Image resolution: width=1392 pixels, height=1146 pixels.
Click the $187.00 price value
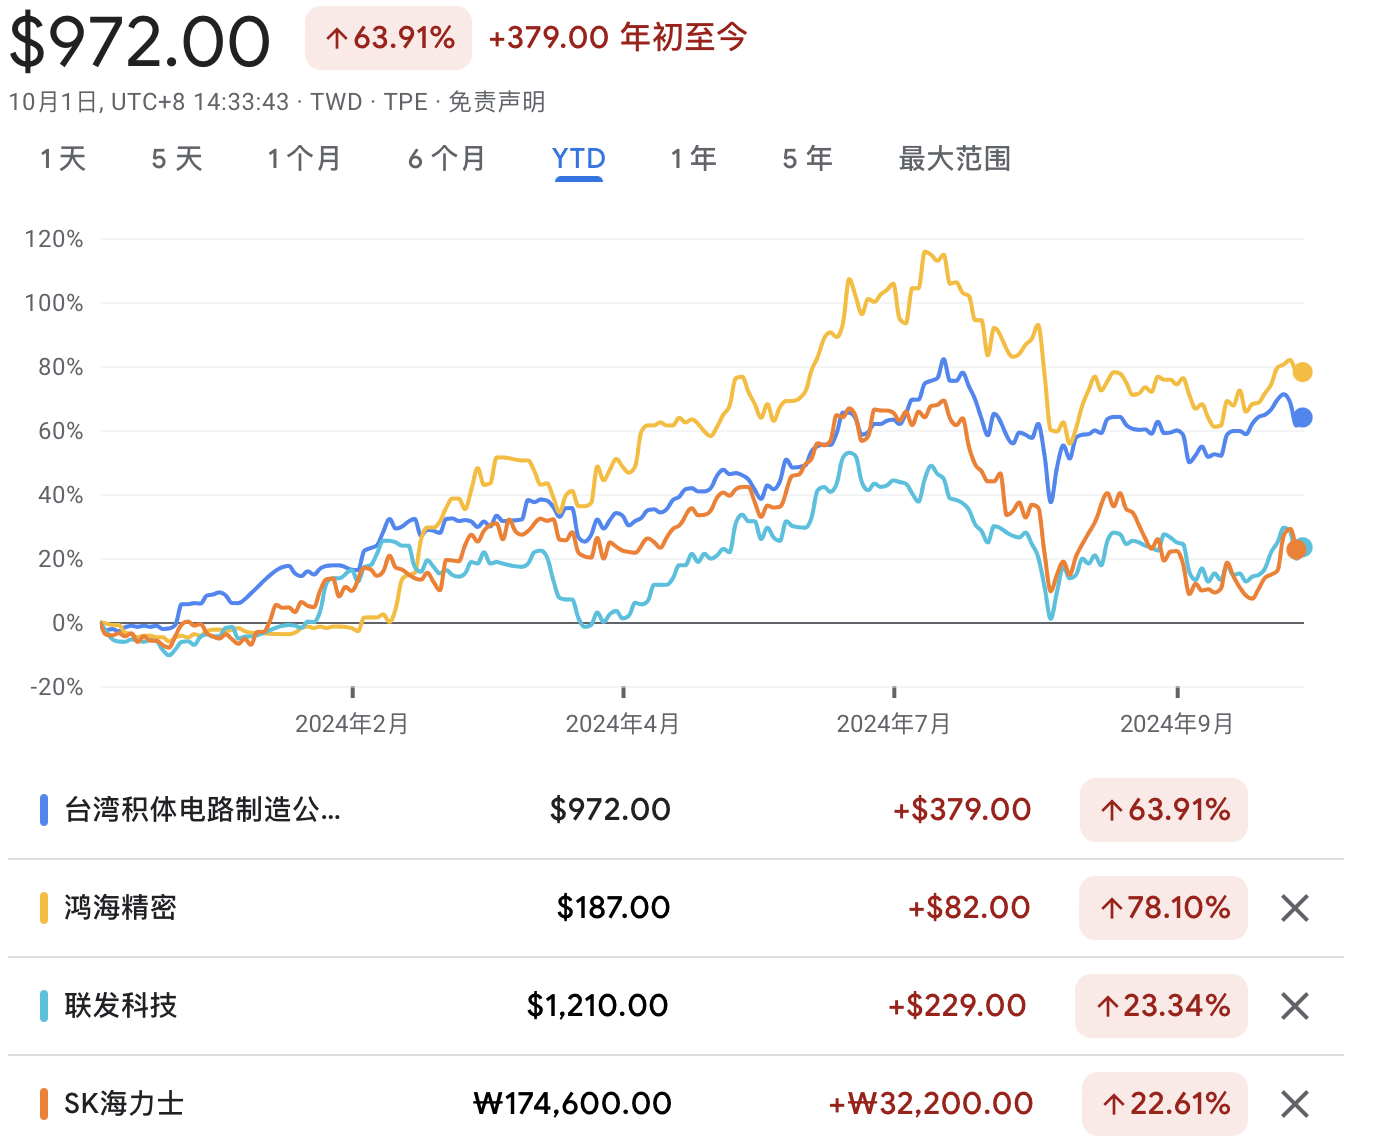[613, 908]
